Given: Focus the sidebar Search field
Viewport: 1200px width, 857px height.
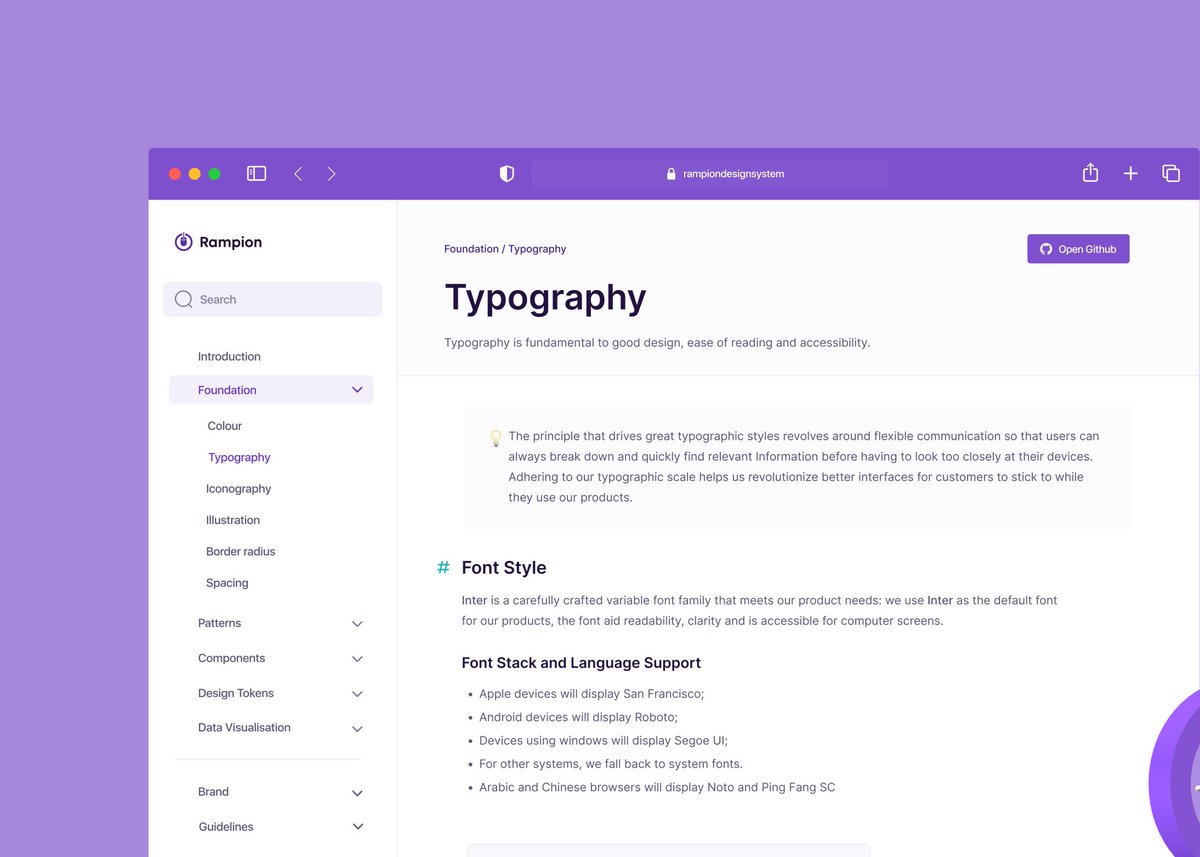Looking at the screenshot, I should (x=272, y=299).
